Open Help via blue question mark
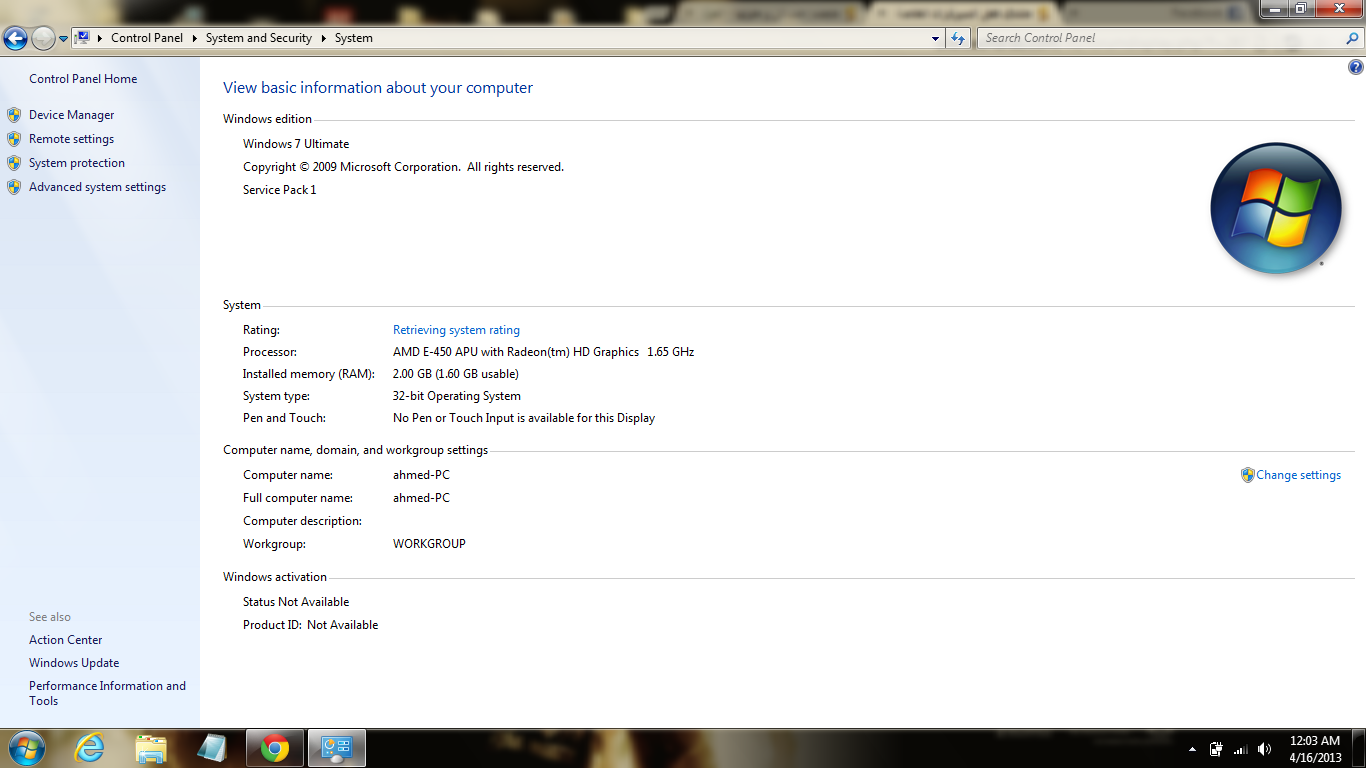 click(x=1355, y=68)
